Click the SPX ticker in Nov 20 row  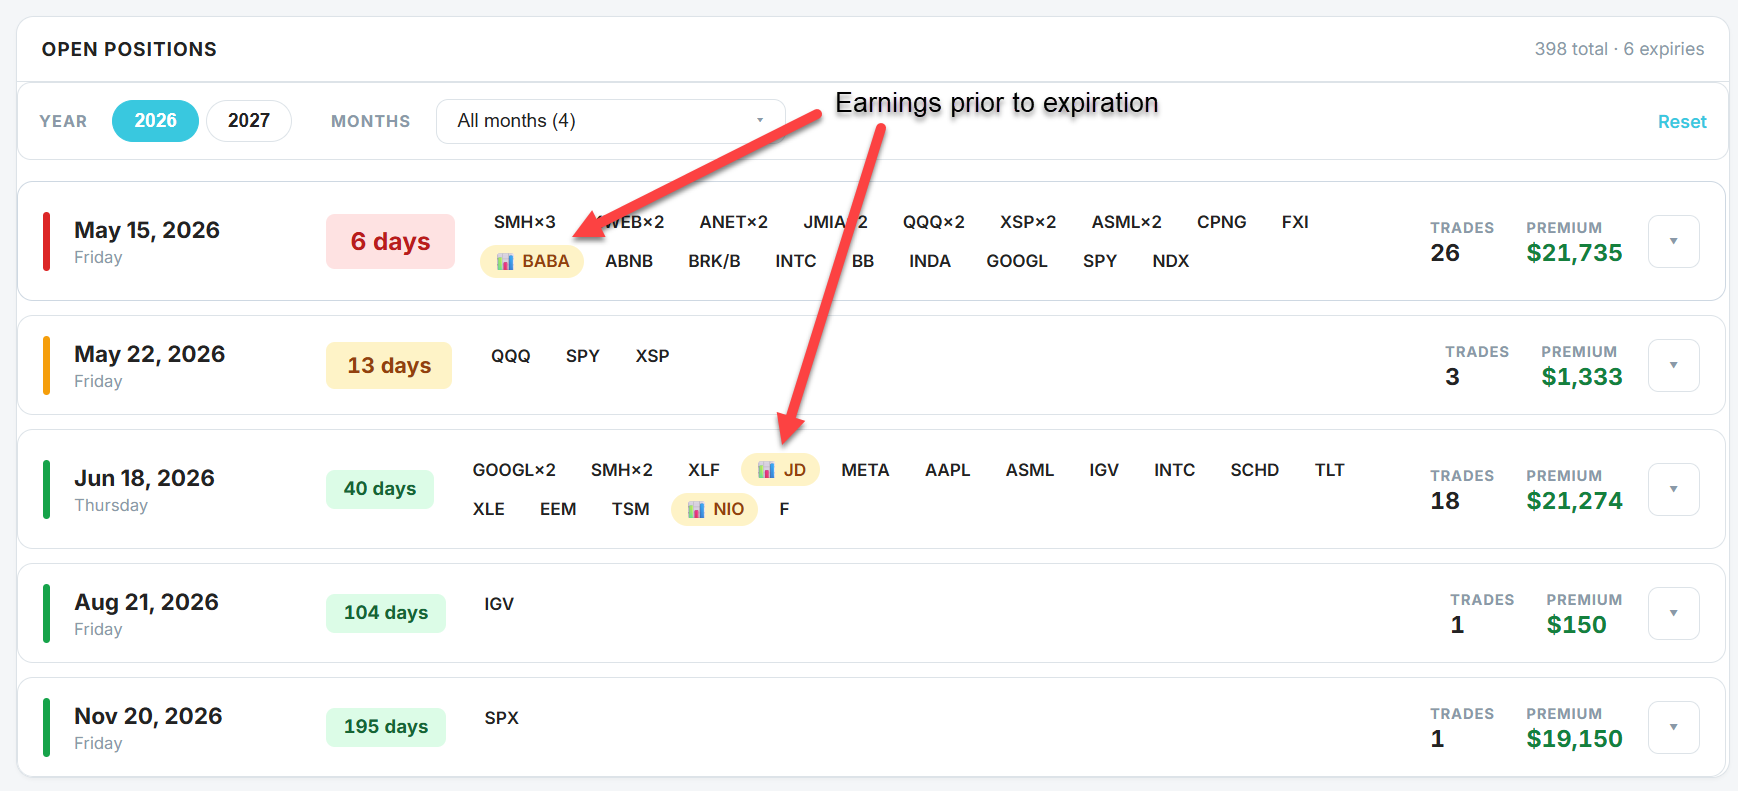click(501, 718)
